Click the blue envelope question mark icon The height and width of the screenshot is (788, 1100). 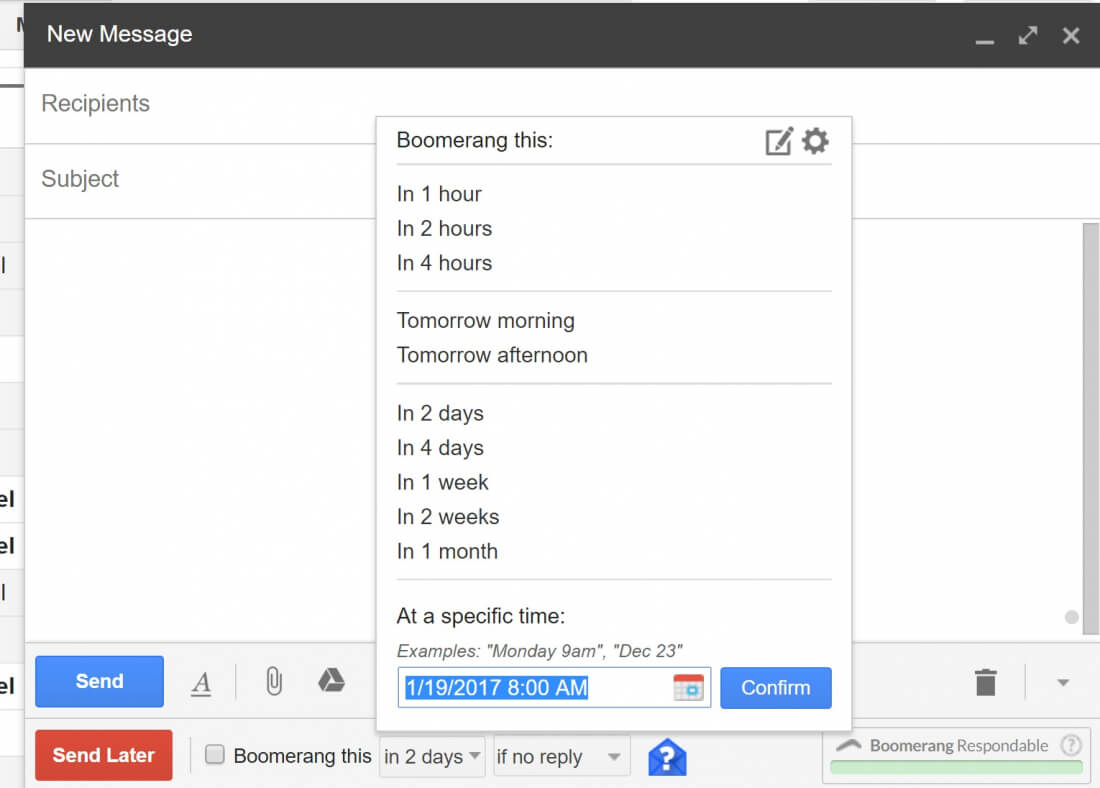point(667,757)
